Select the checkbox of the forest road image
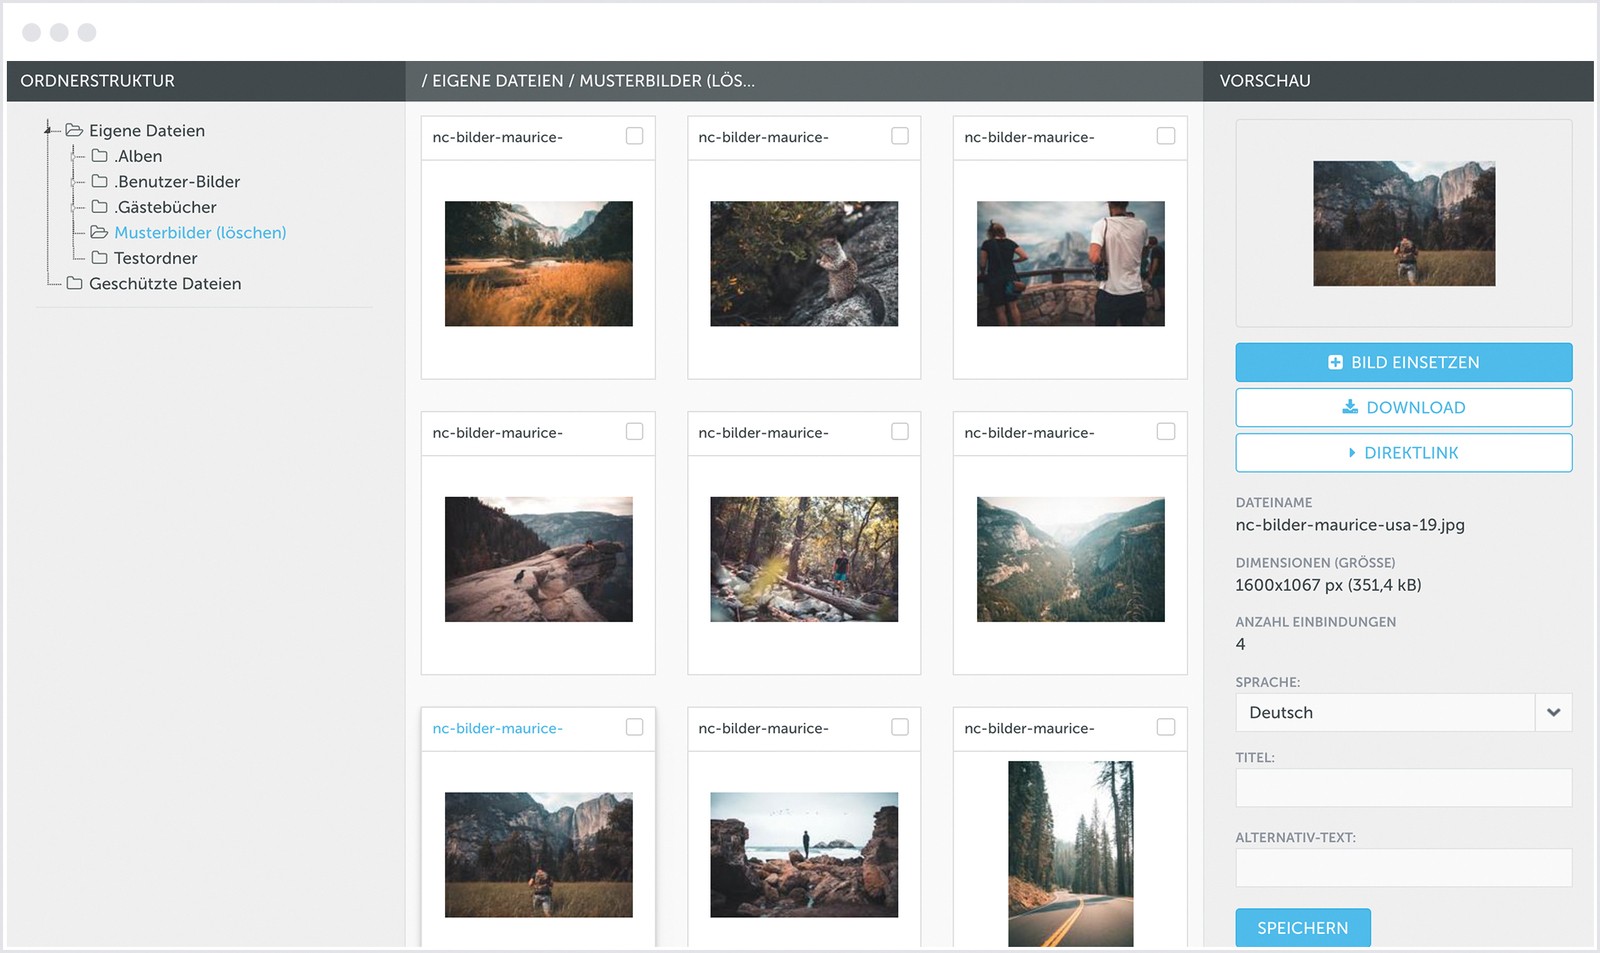 point(1166,727)
